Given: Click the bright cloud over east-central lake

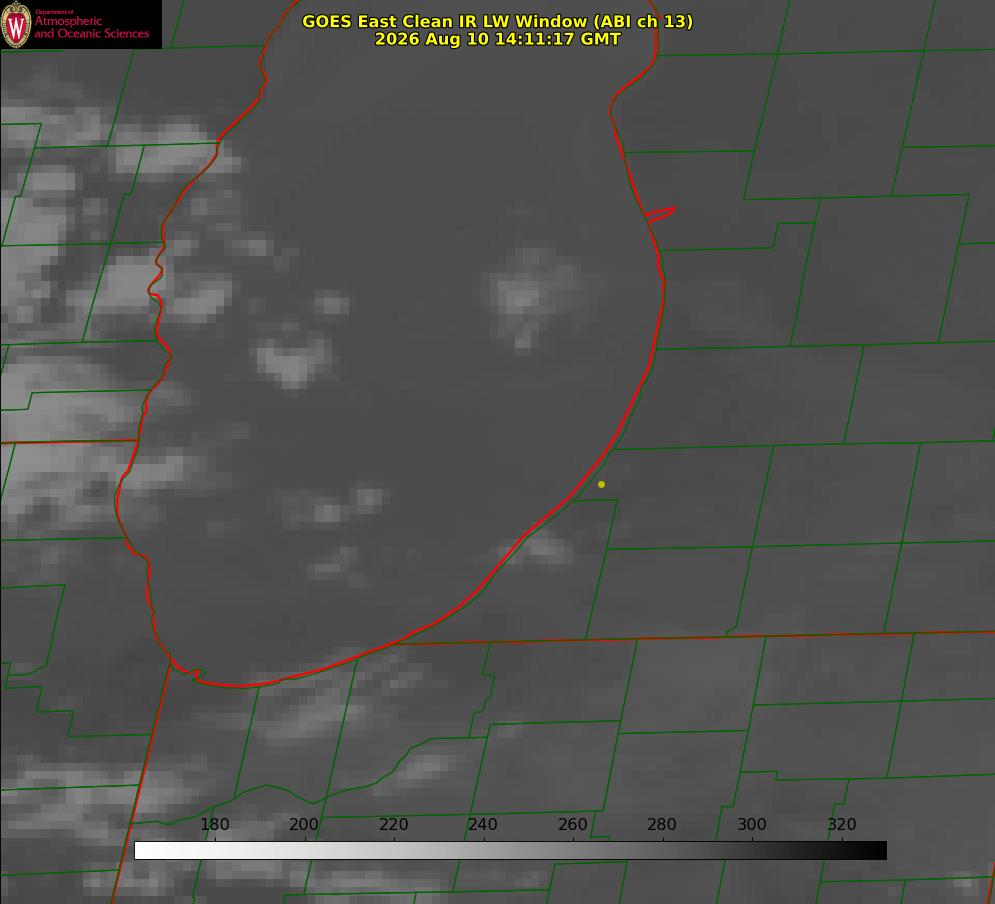Looking at the screenshot, I should click(x=527, y=297).
